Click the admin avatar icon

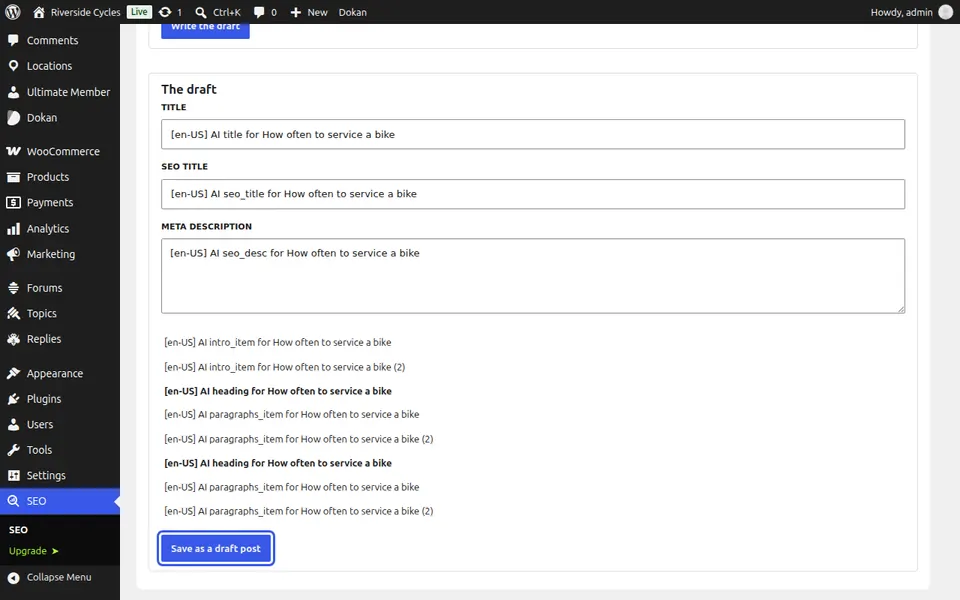[945, 12]
